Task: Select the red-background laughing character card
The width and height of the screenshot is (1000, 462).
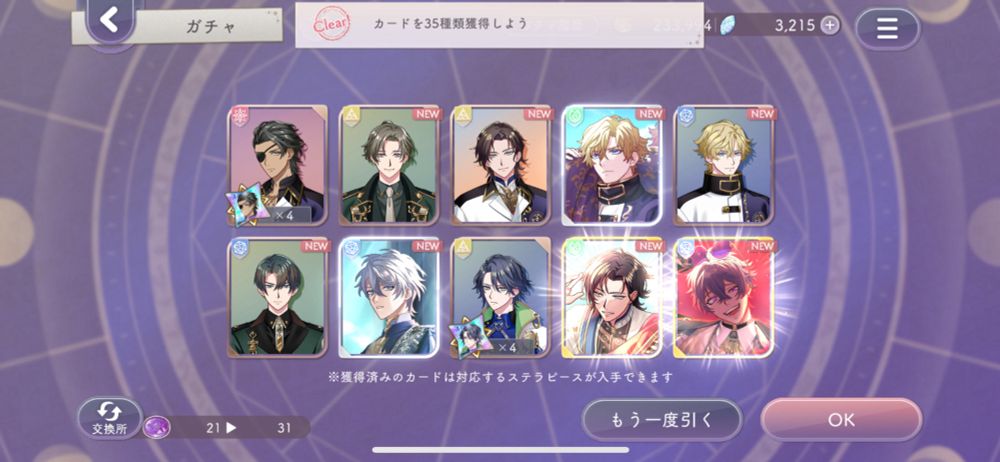Action: 724,297
